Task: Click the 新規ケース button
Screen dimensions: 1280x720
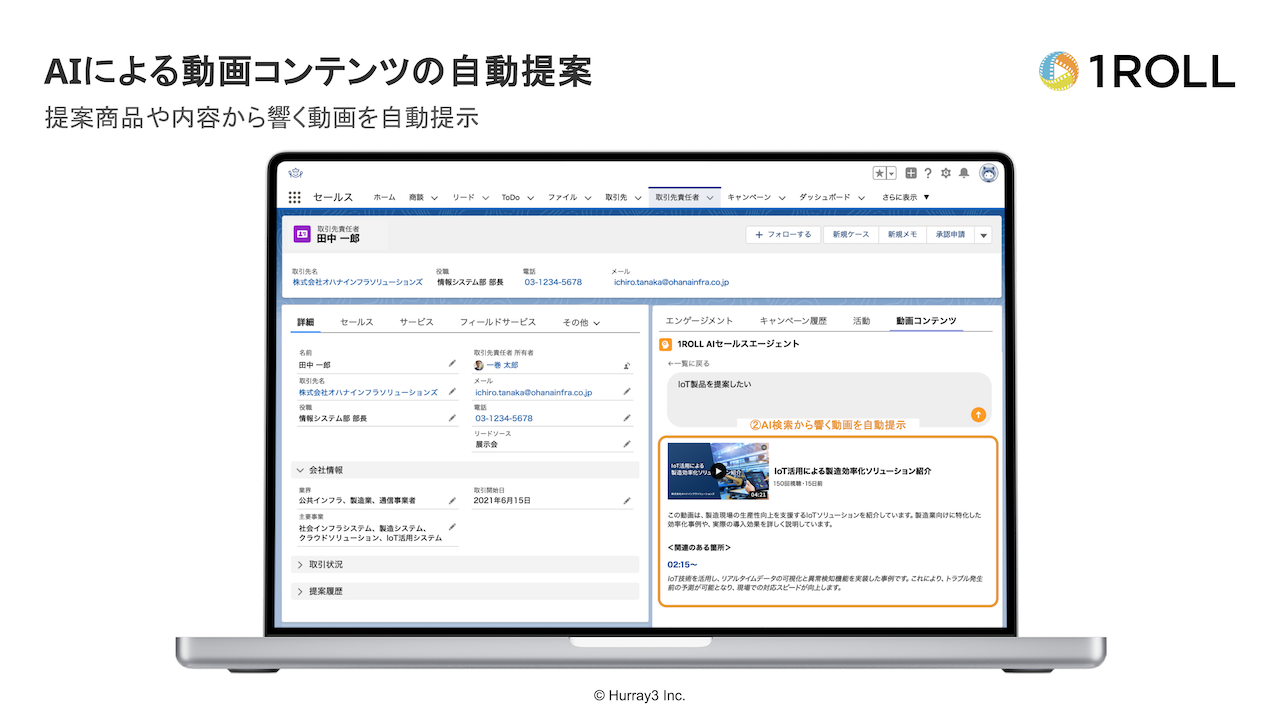Action: (x=849, y=235)
